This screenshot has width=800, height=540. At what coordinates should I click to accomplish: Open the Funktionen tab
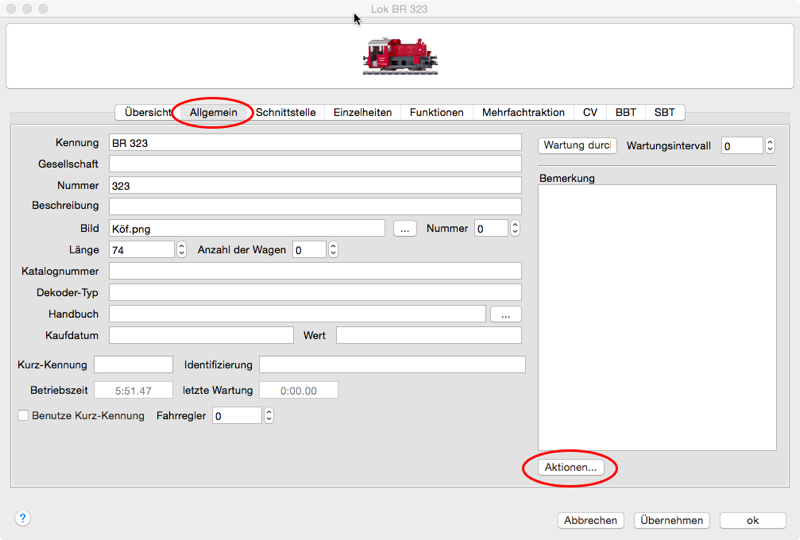click(x=434, y=112)
